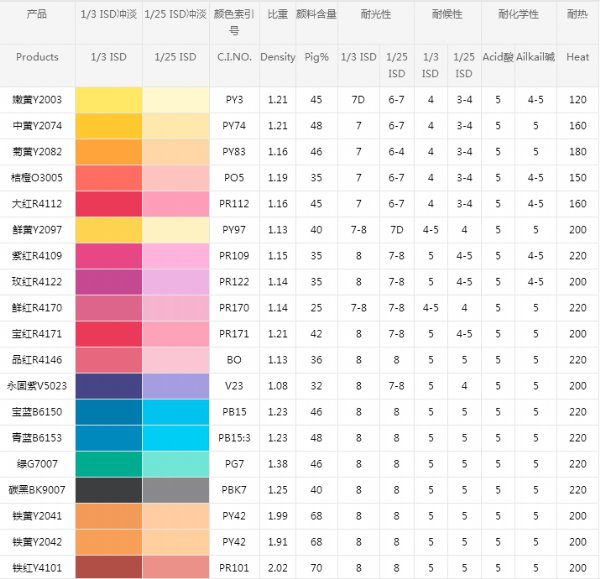Click the C.I.NO. column header
The height and width of the screenshot is (579, 600).
coord(233,58)
